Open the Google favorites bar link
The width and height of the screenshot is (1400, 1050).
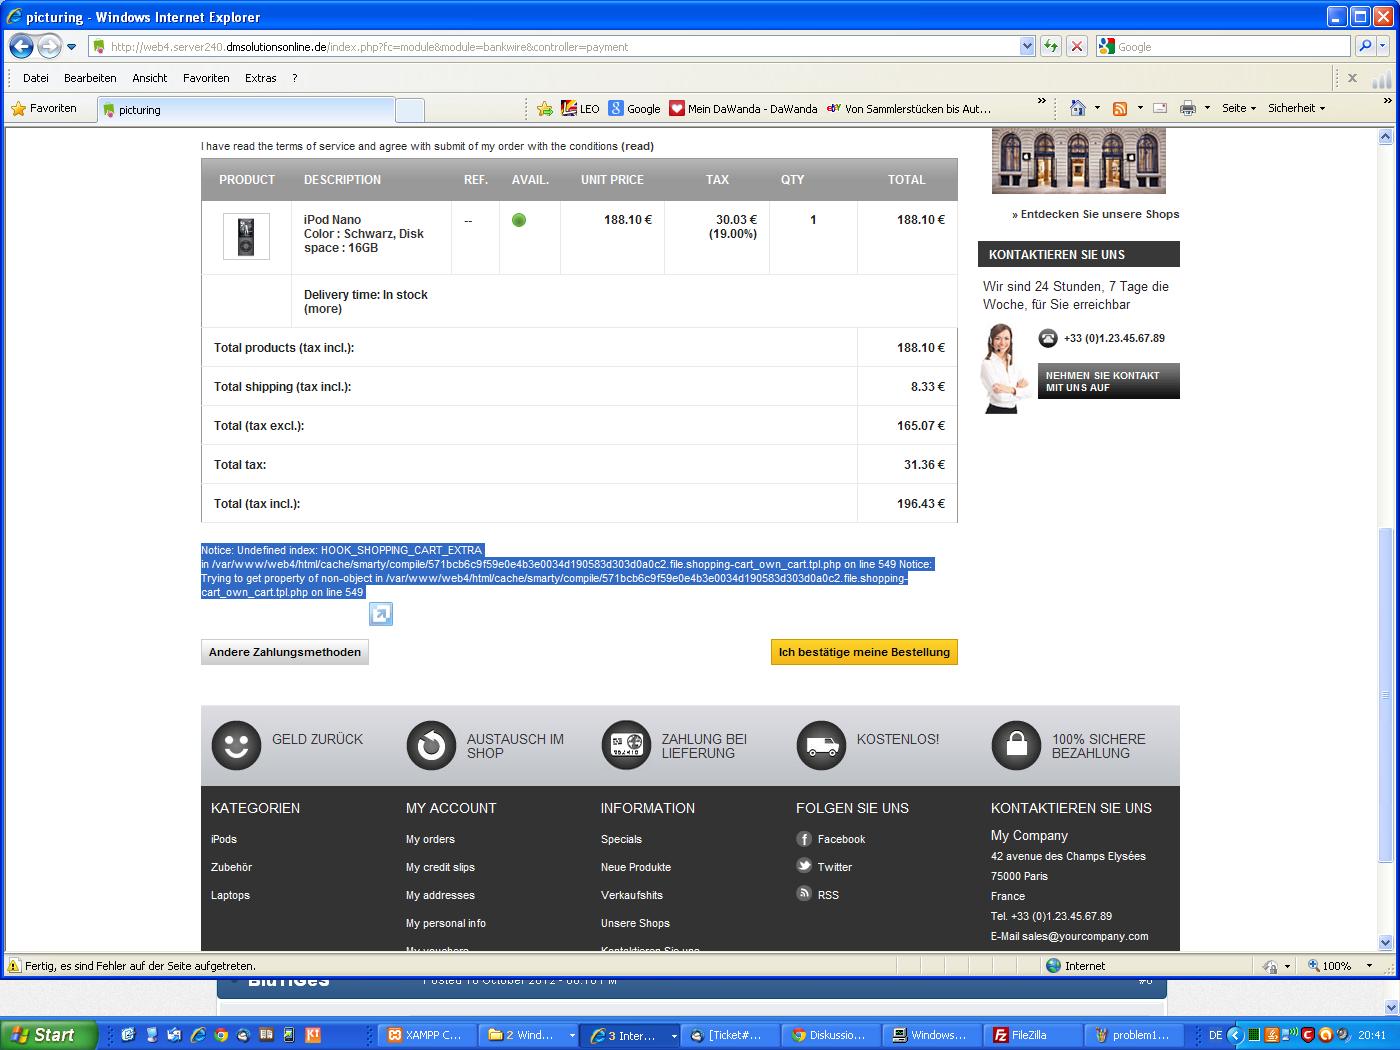coord(634,109)
